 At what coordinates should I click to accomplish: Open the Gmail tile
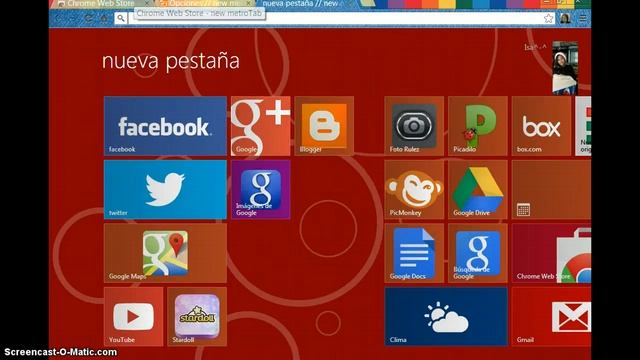point(551,317)
